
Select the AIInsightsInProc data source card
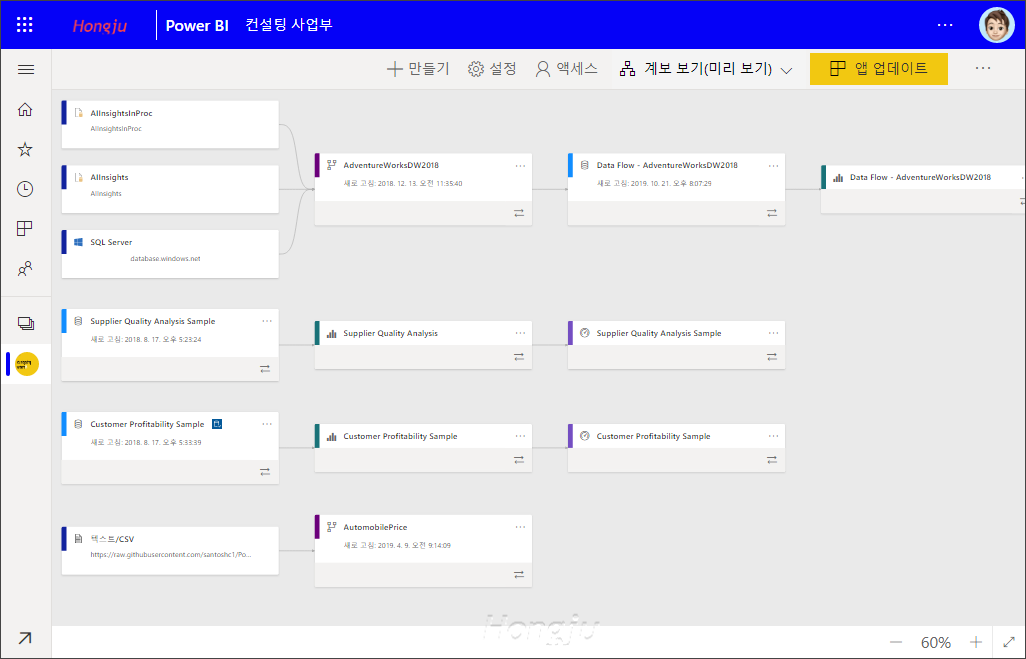pyautogui.click(x=170, y=124)
